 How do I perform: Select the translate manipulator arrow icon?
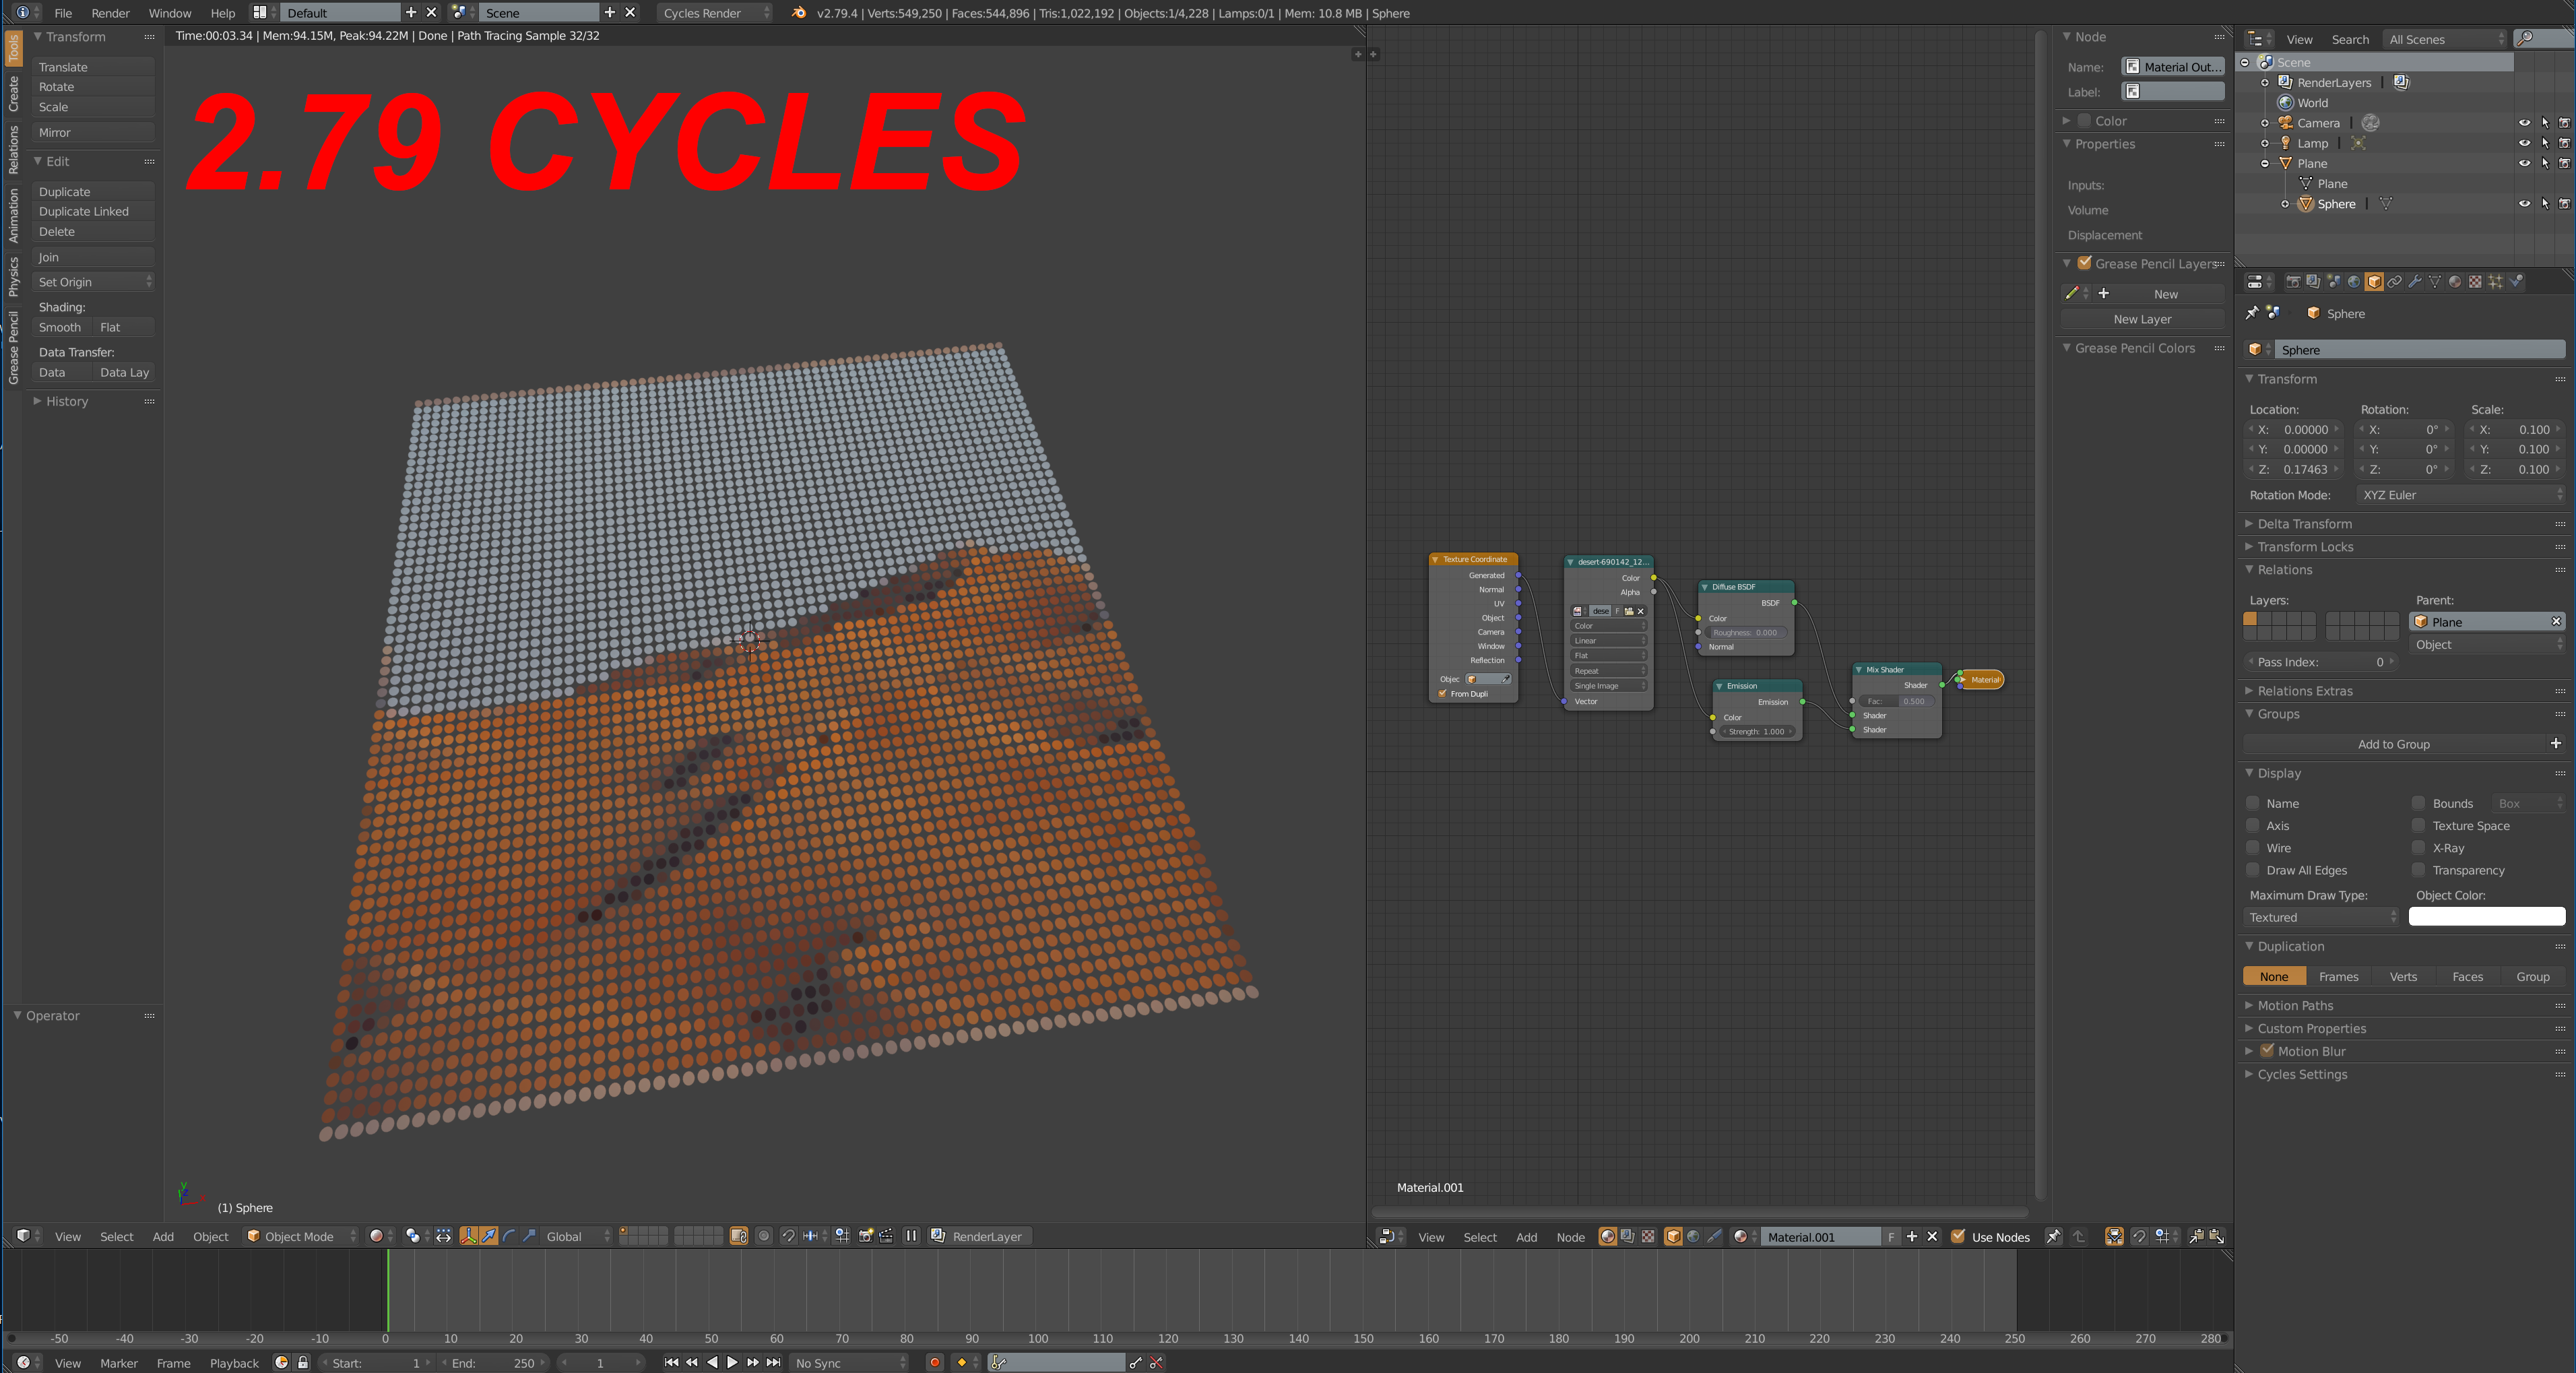coord(488,1236)
